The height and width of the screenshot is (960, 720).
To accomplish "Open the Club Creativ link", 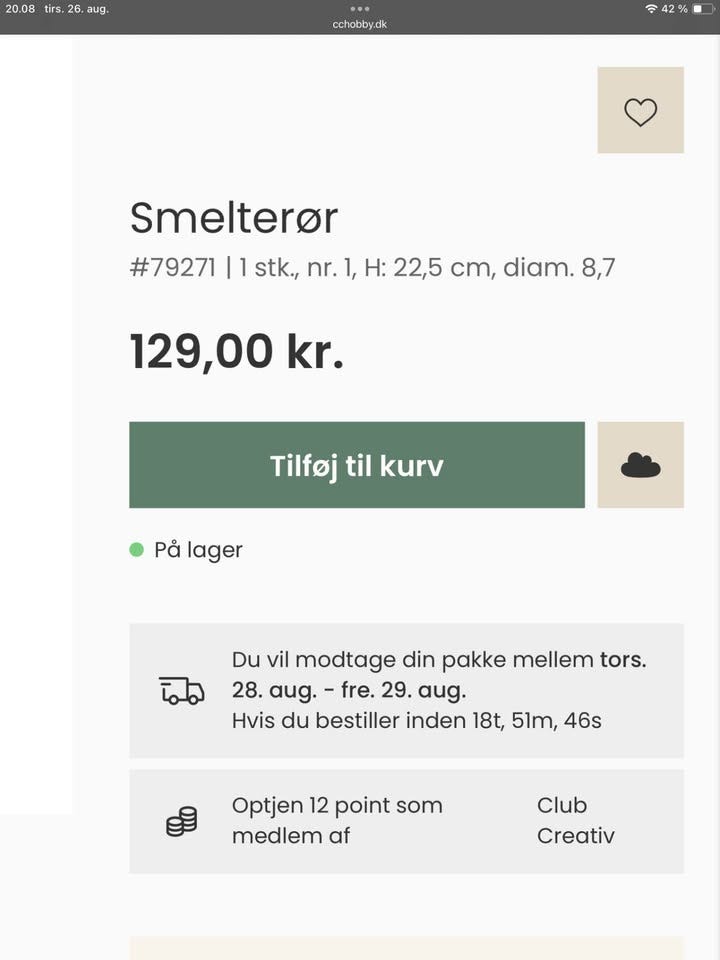I will pos(575,820).
